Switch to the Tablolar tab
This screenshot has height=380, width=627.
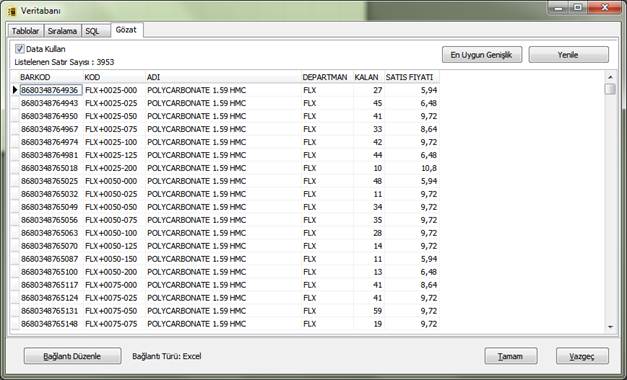[x=25, y=31]
